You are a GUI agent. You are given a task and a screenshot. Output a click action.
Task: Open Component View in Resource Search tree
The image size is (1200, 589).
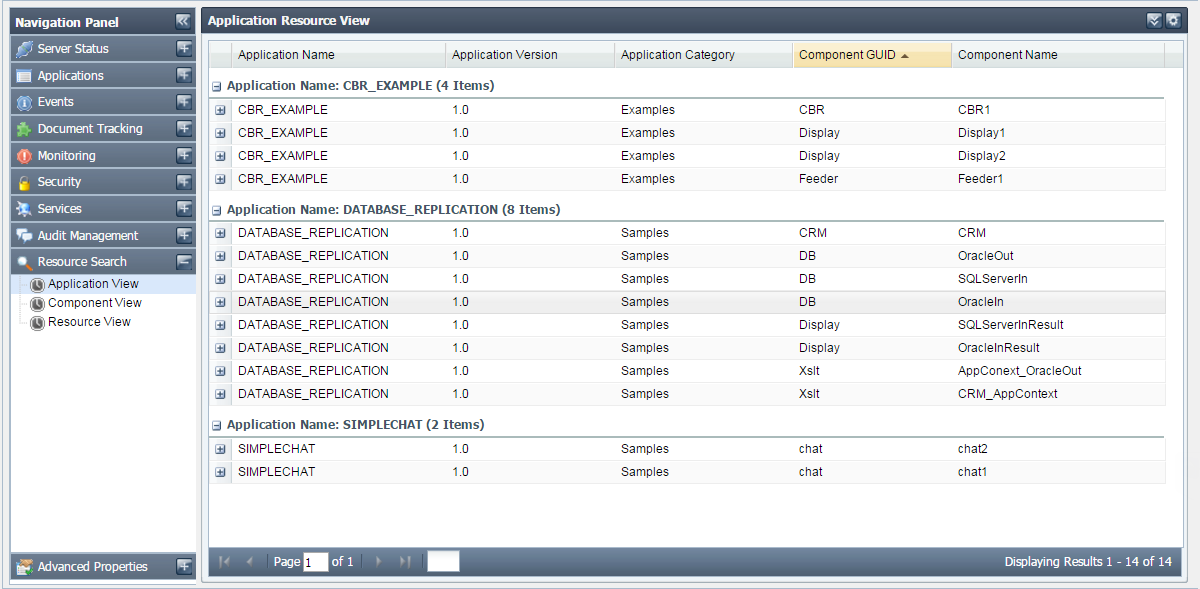tap(94, 303)
